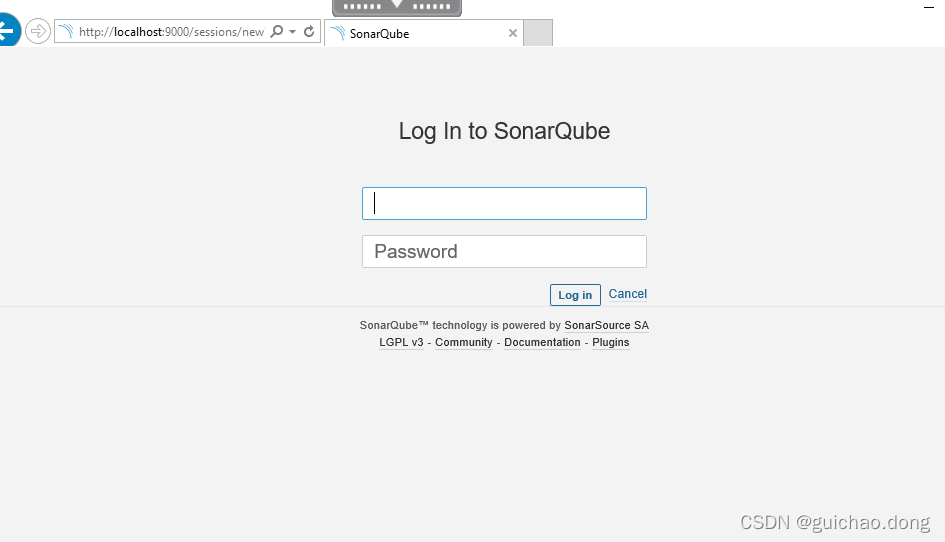This screenshot has height=542, width=945.
Task: Click the remote session connection bar at the top
Action: 397,7
